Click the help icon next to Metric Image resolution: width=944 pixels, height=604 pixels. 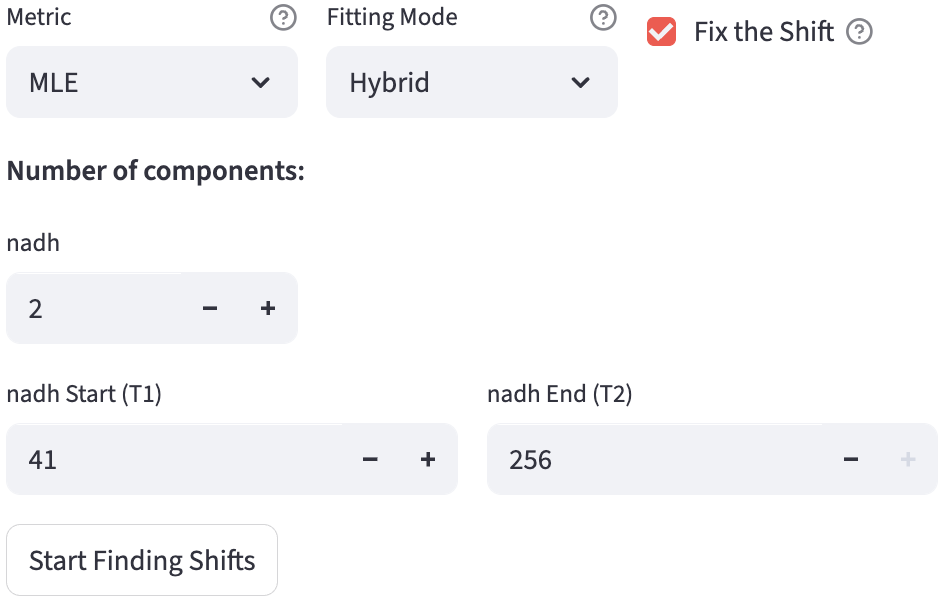(284, 18)
